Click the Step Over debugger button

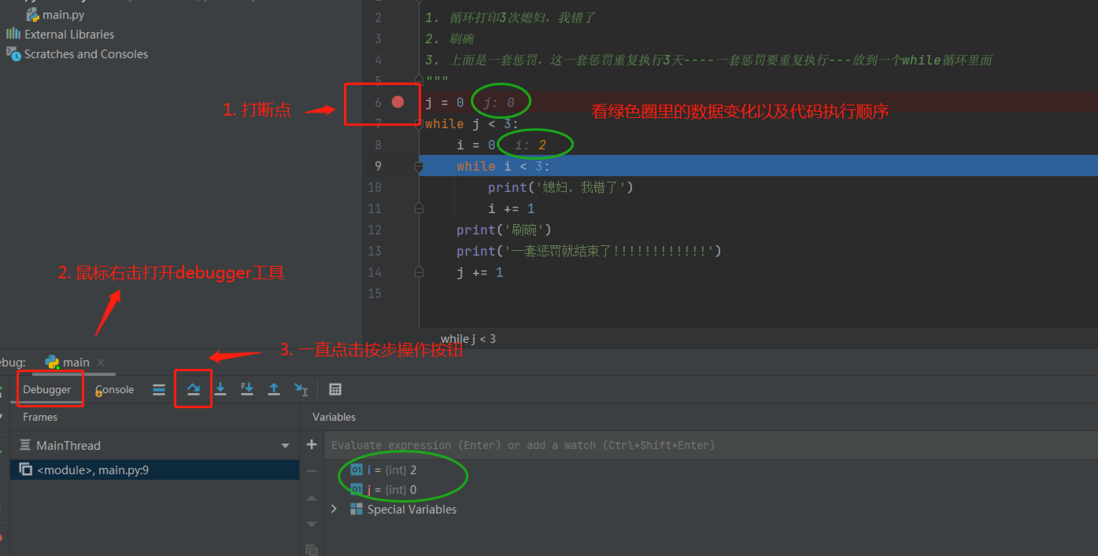point(193,389)
